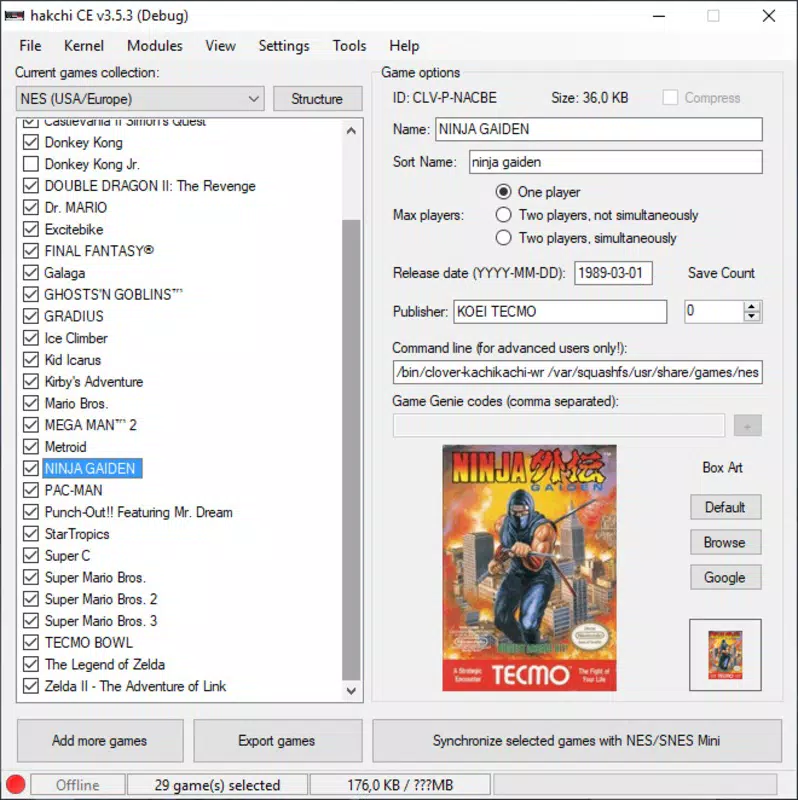798x800 pixels.
Task: Select Kirby's Adventure game entry
Action: (94, 382)
